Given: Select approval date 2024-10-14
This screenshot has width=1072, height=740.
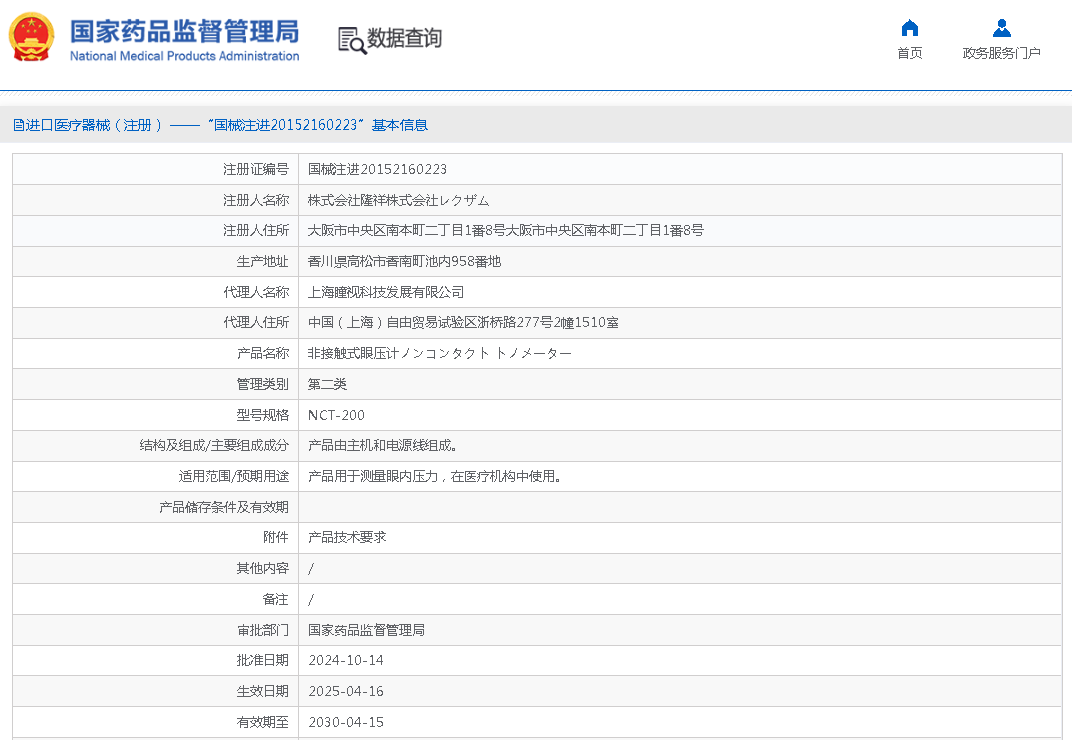Looking at the screenshot, I should [346, 661].
